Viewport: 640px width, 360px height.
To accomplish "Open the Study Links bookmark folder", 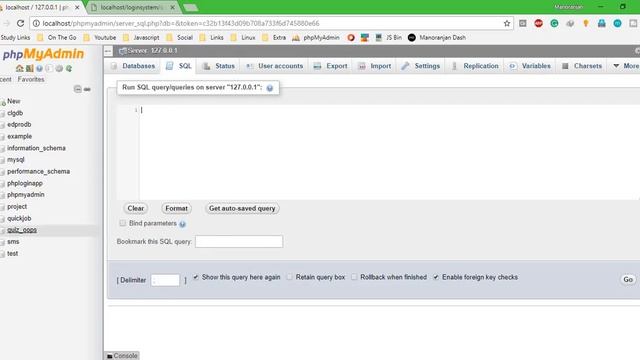I will pos(15,38).
